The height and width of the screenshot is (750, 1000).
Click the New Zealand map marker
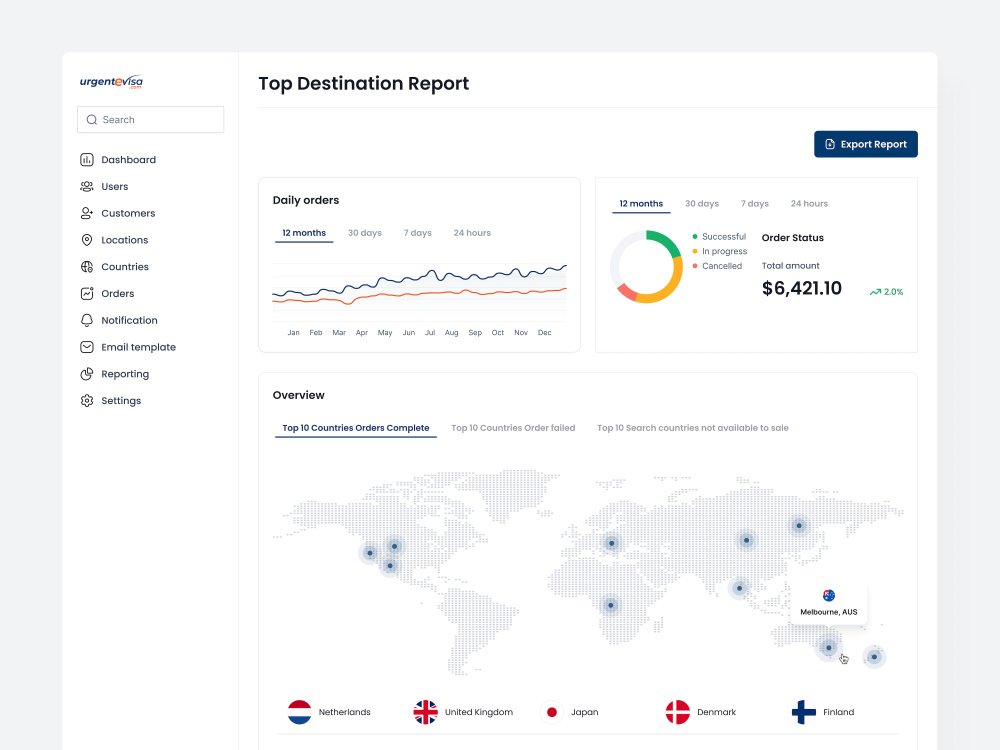click(874, 657)
